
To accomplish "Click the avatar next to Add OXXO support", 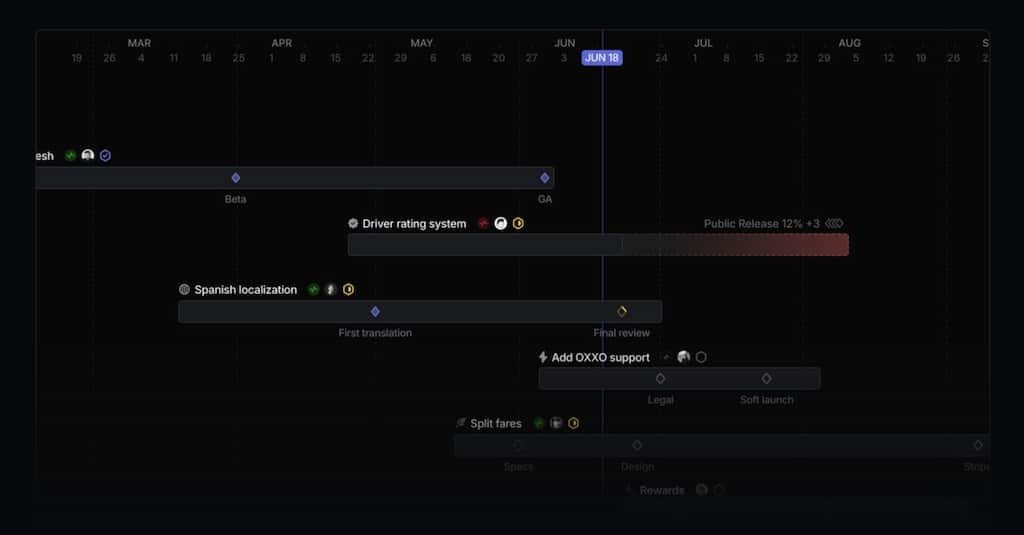I will click(x=684, y=357).
